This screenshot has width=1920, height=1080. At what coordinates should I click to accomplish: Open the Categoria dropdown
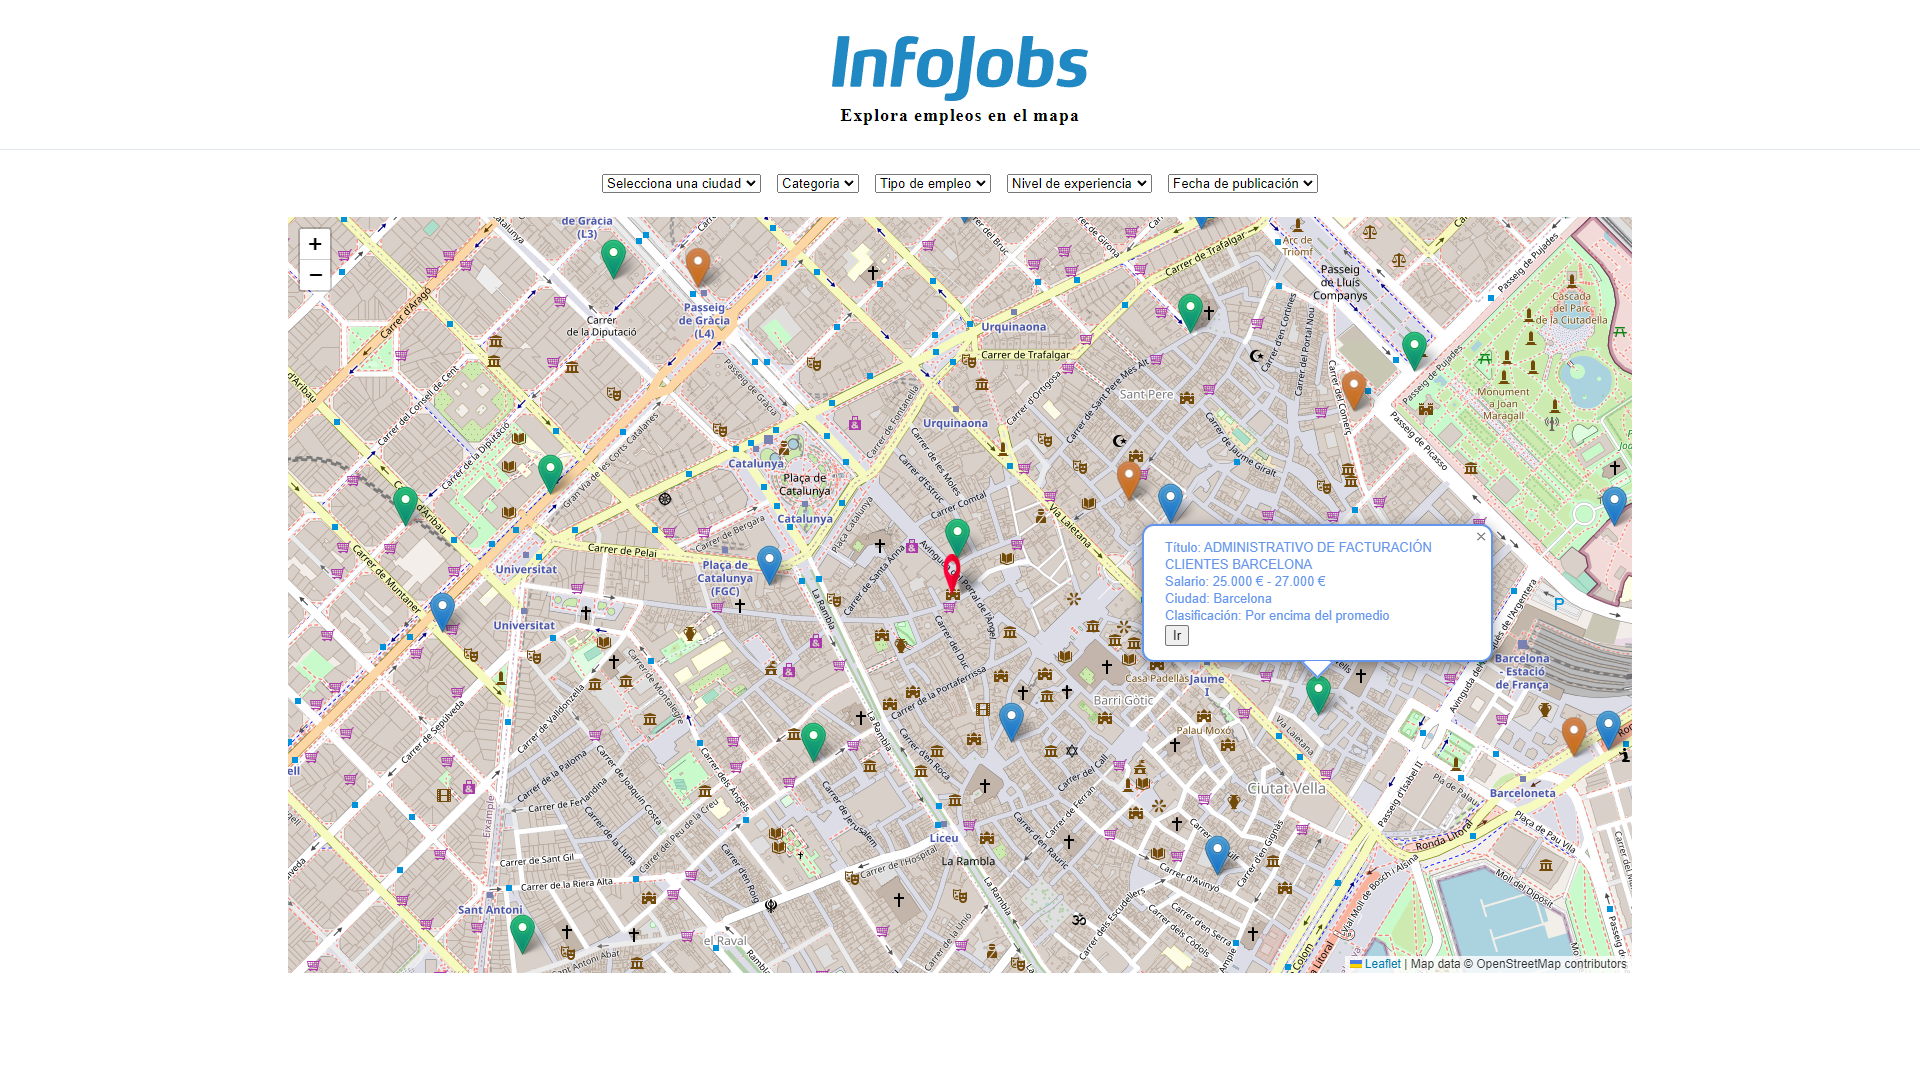817,183
